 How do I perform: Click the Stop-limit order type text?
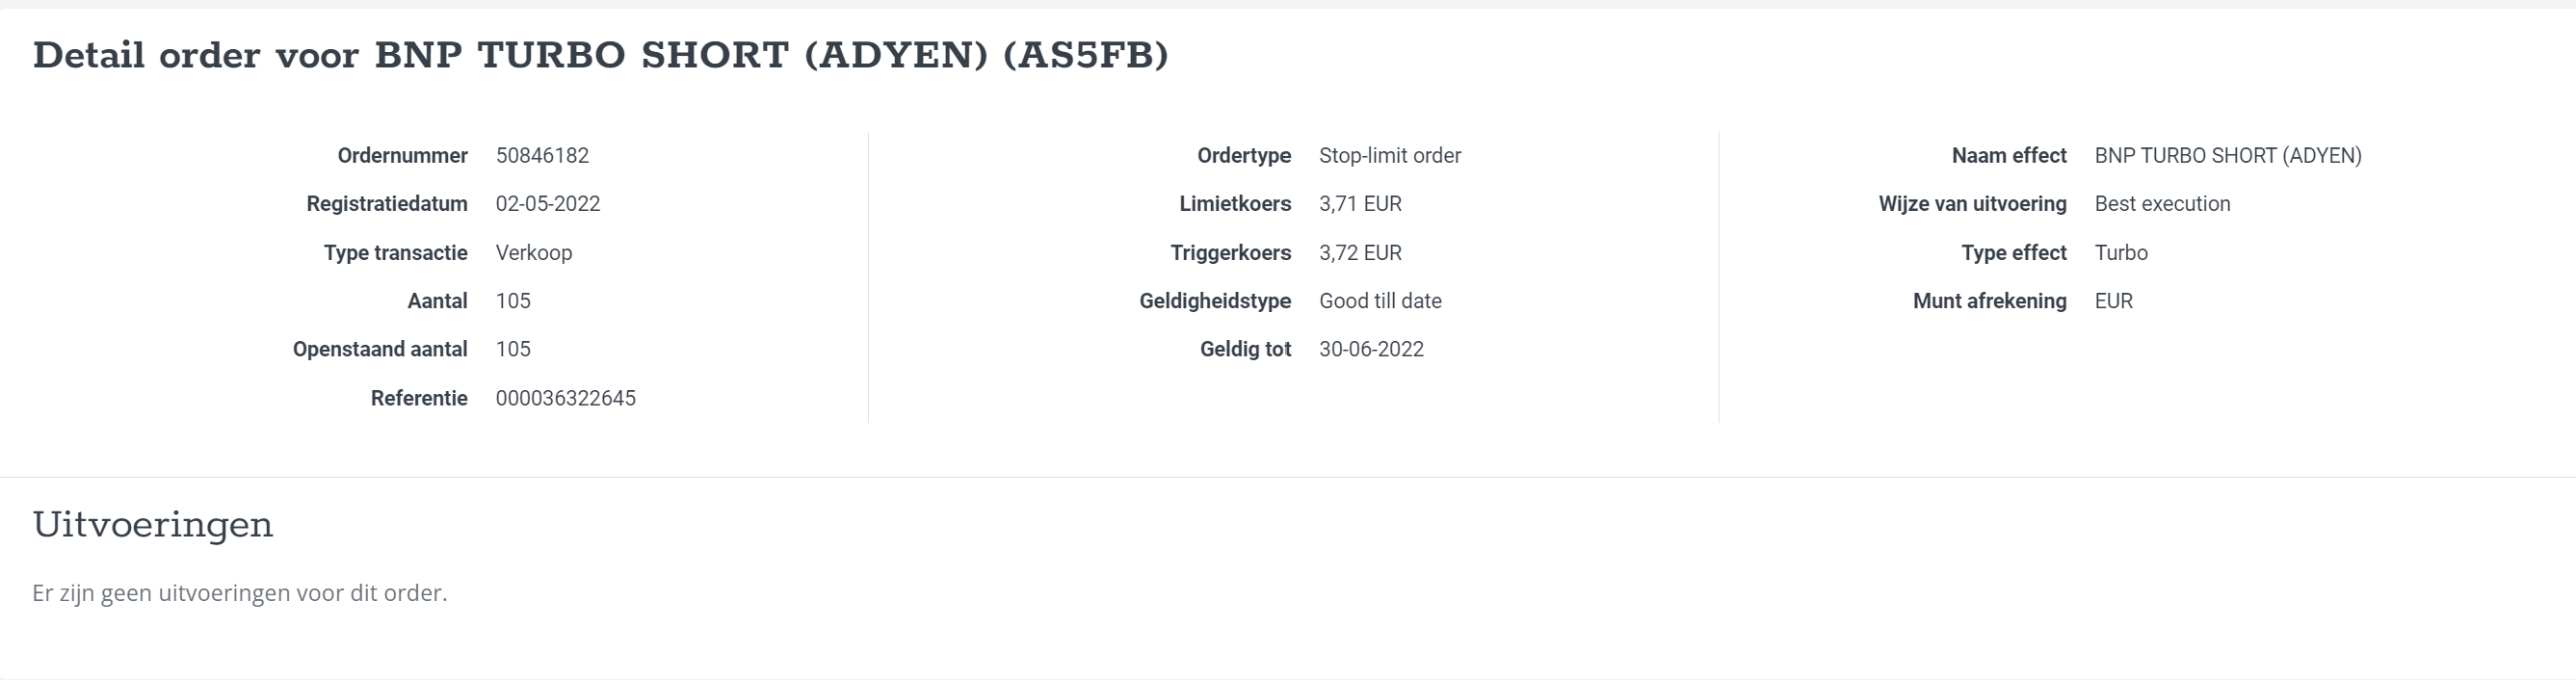[1390, 156]
